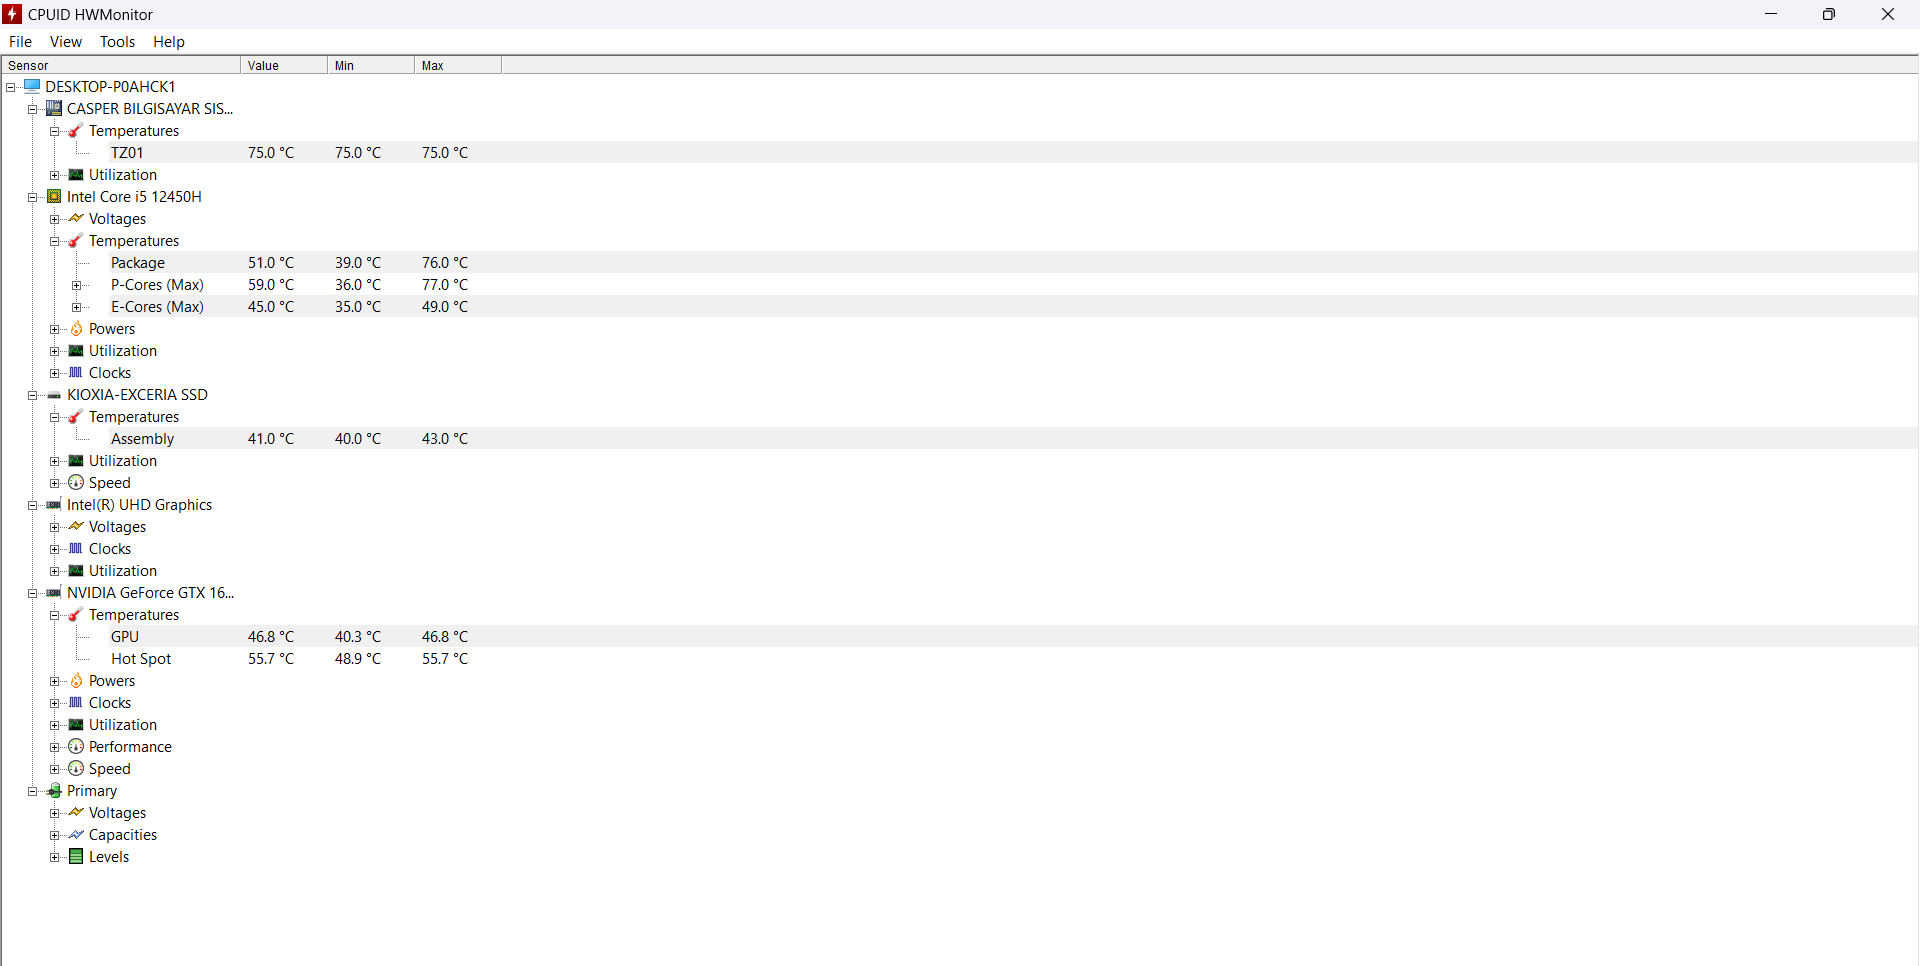Click the Intel Core i5 12450H chip icon
1920x966 pixels.
coord(54,197)
